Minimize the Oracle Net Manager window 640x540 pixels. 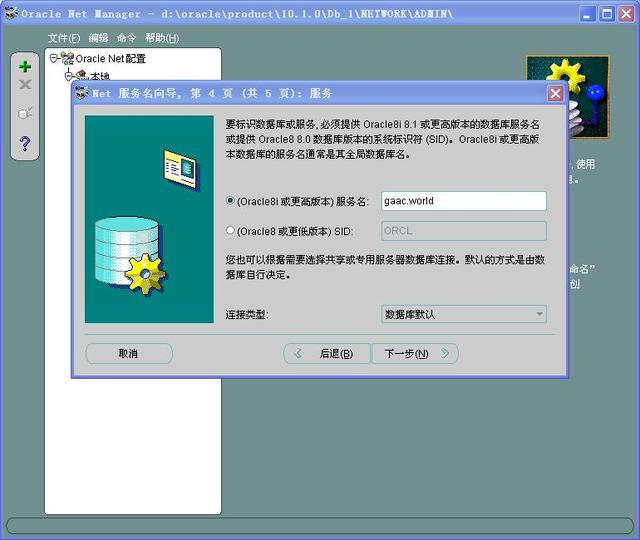[587, 14]
